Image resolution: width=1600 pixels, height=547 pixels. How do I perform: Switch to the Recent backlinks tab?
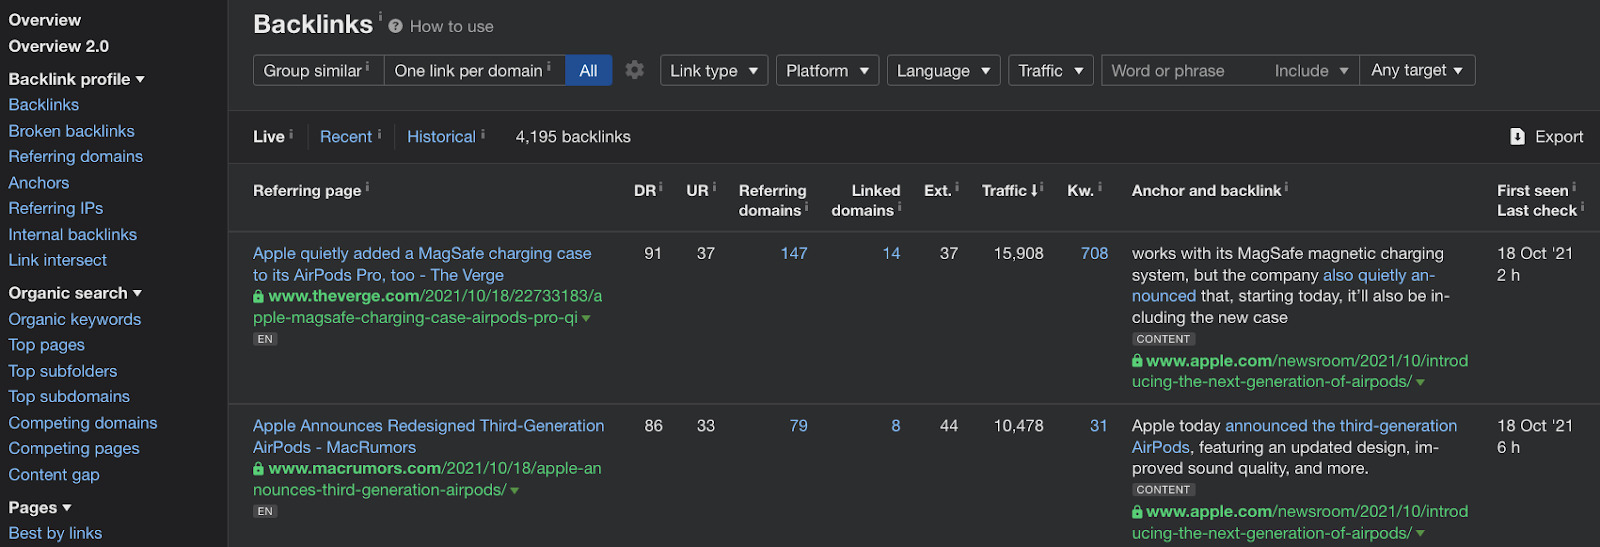[x=346, y=137]
